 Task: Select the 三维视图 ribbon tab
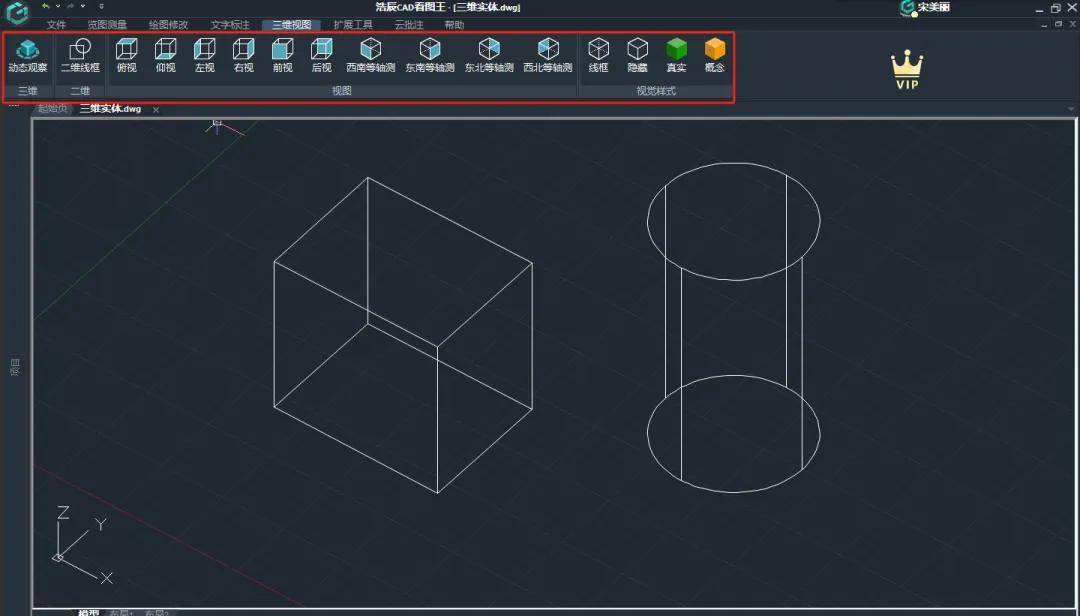click(291, 25)
